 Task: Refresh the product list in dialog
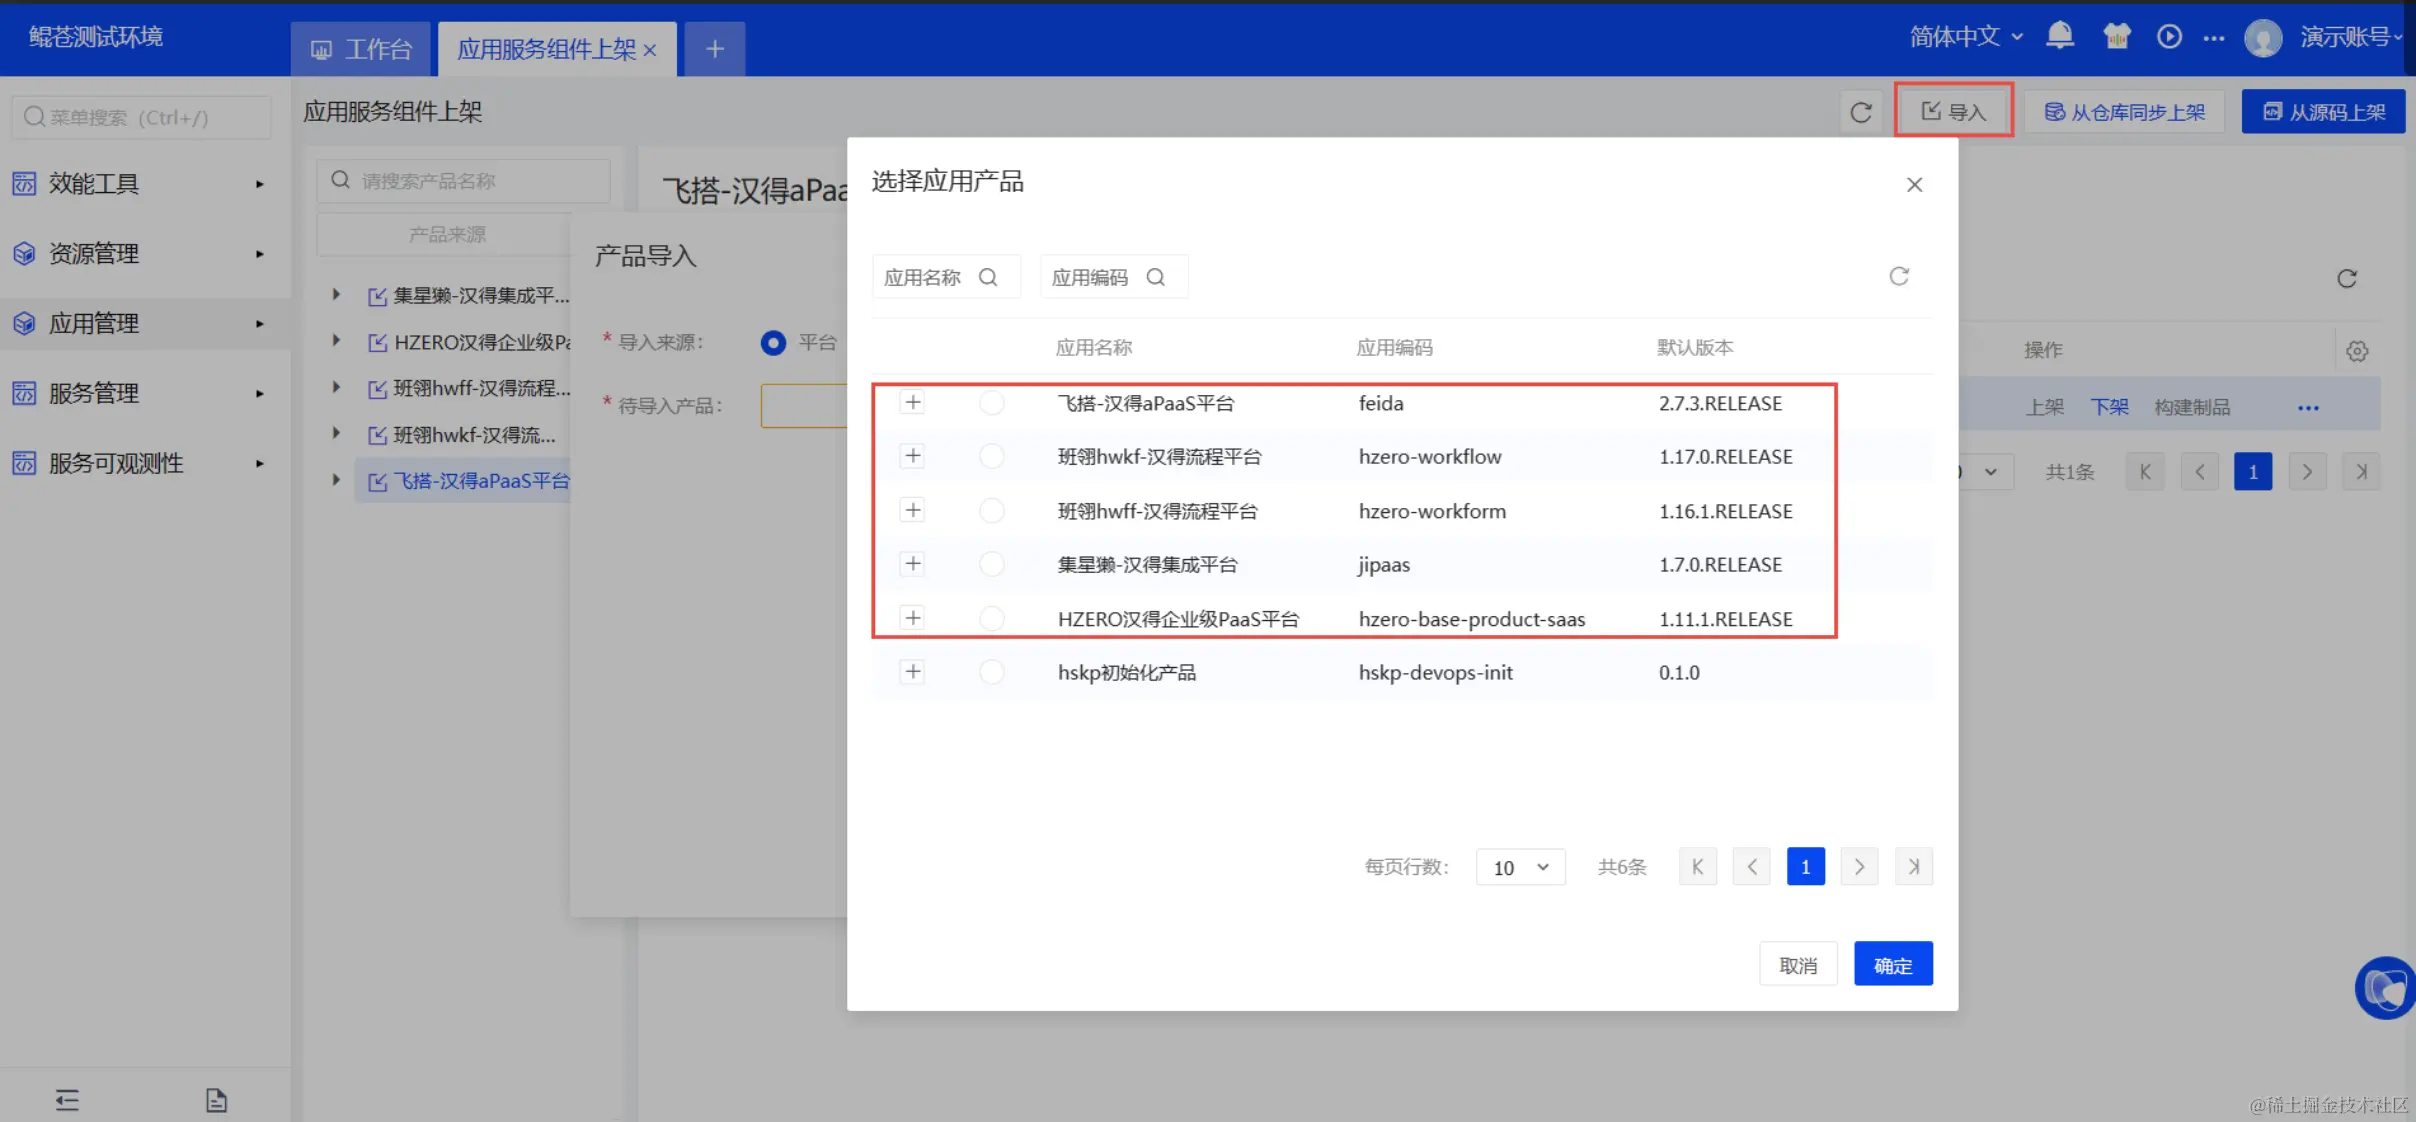(1898, 277)
